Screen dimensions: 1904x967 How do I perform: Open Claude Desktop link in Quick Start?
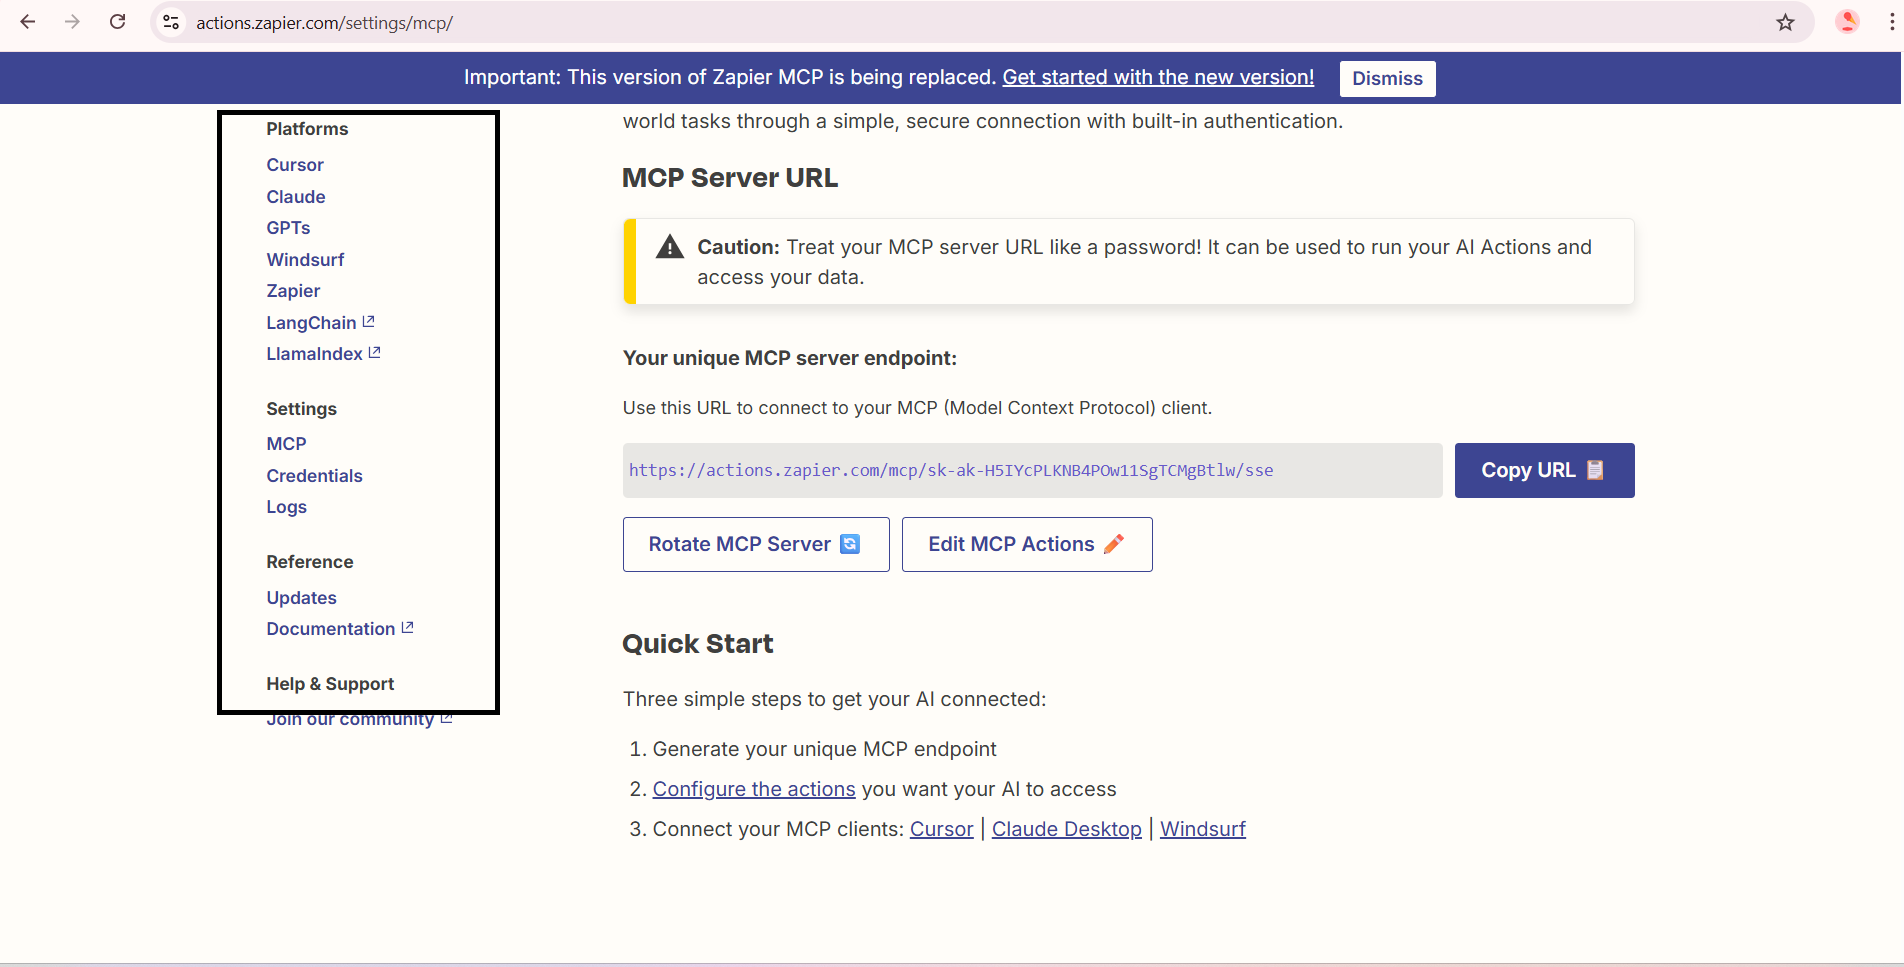coord(1066,829)
